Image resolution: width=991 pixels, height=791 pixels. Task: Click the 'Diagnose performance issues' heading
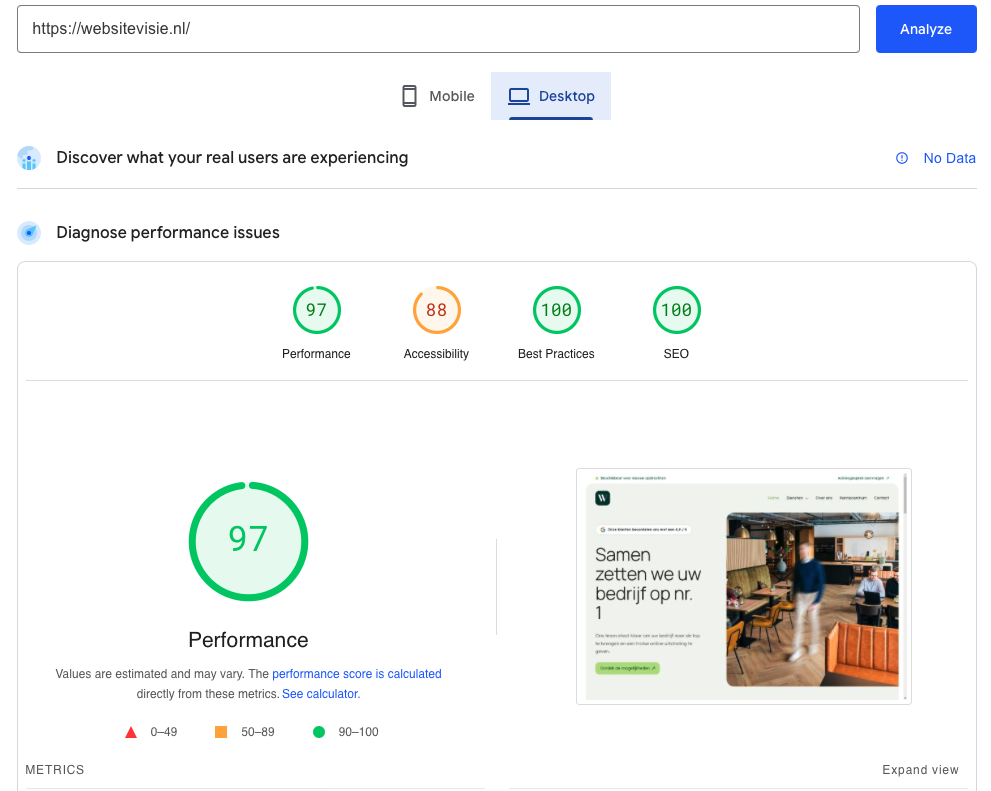point(167,232)
